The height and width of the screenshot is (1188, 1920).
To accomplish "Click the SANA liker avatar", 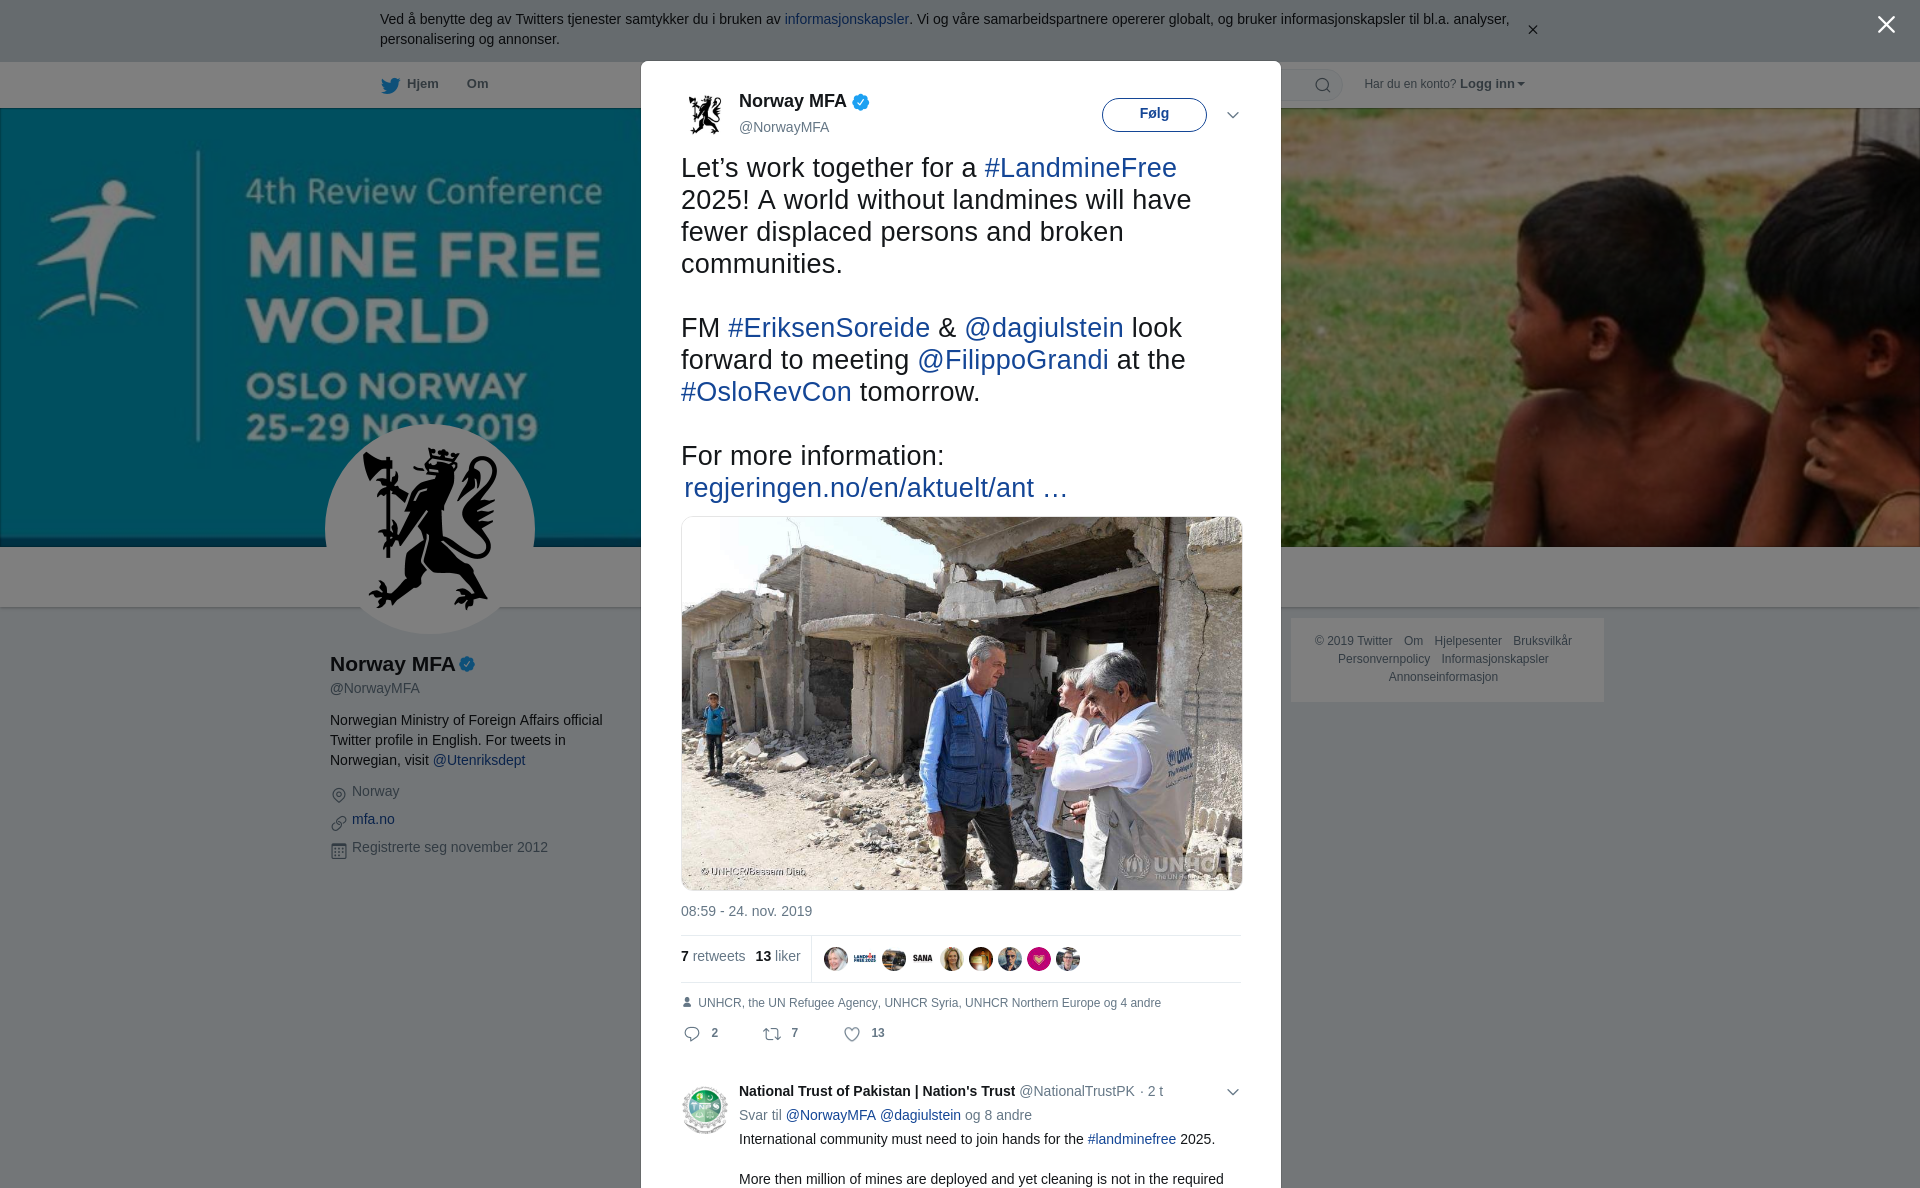I will click(923, 959).
